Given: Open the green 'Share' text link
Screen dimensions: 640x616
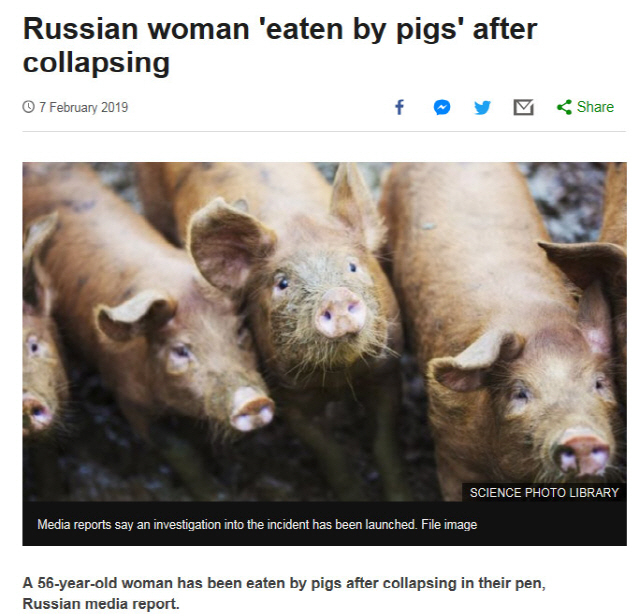Looking at the screenshot, I should [x=595, y=107].
